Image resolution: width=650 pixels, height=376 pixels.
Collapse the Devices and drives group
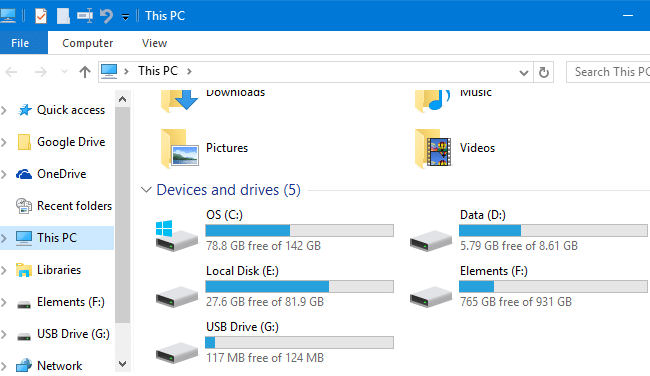146,190
